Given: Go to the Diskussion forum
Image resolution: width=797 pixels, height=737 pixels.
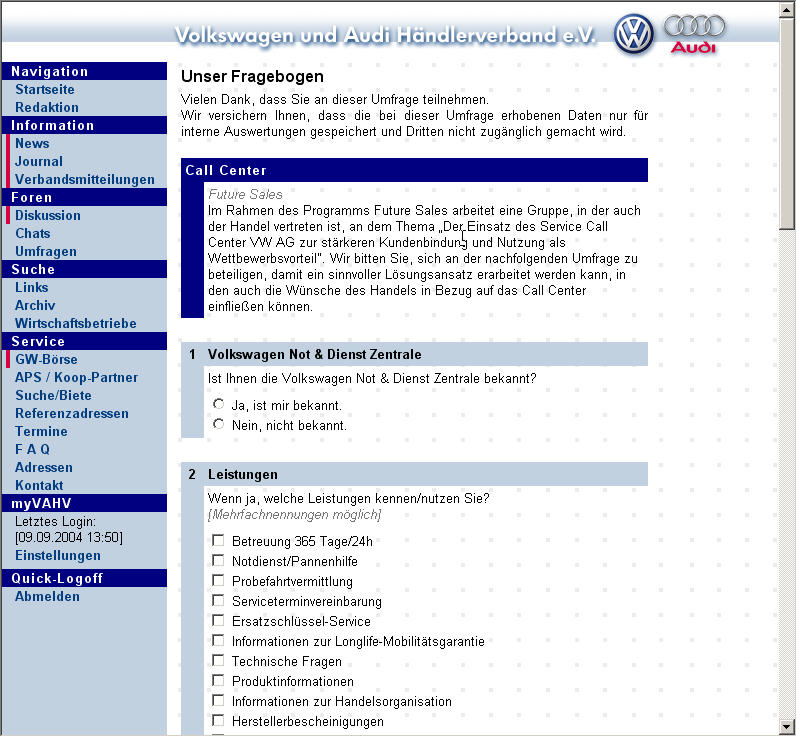Looking at the screenshot, I should tap(48, 216).
